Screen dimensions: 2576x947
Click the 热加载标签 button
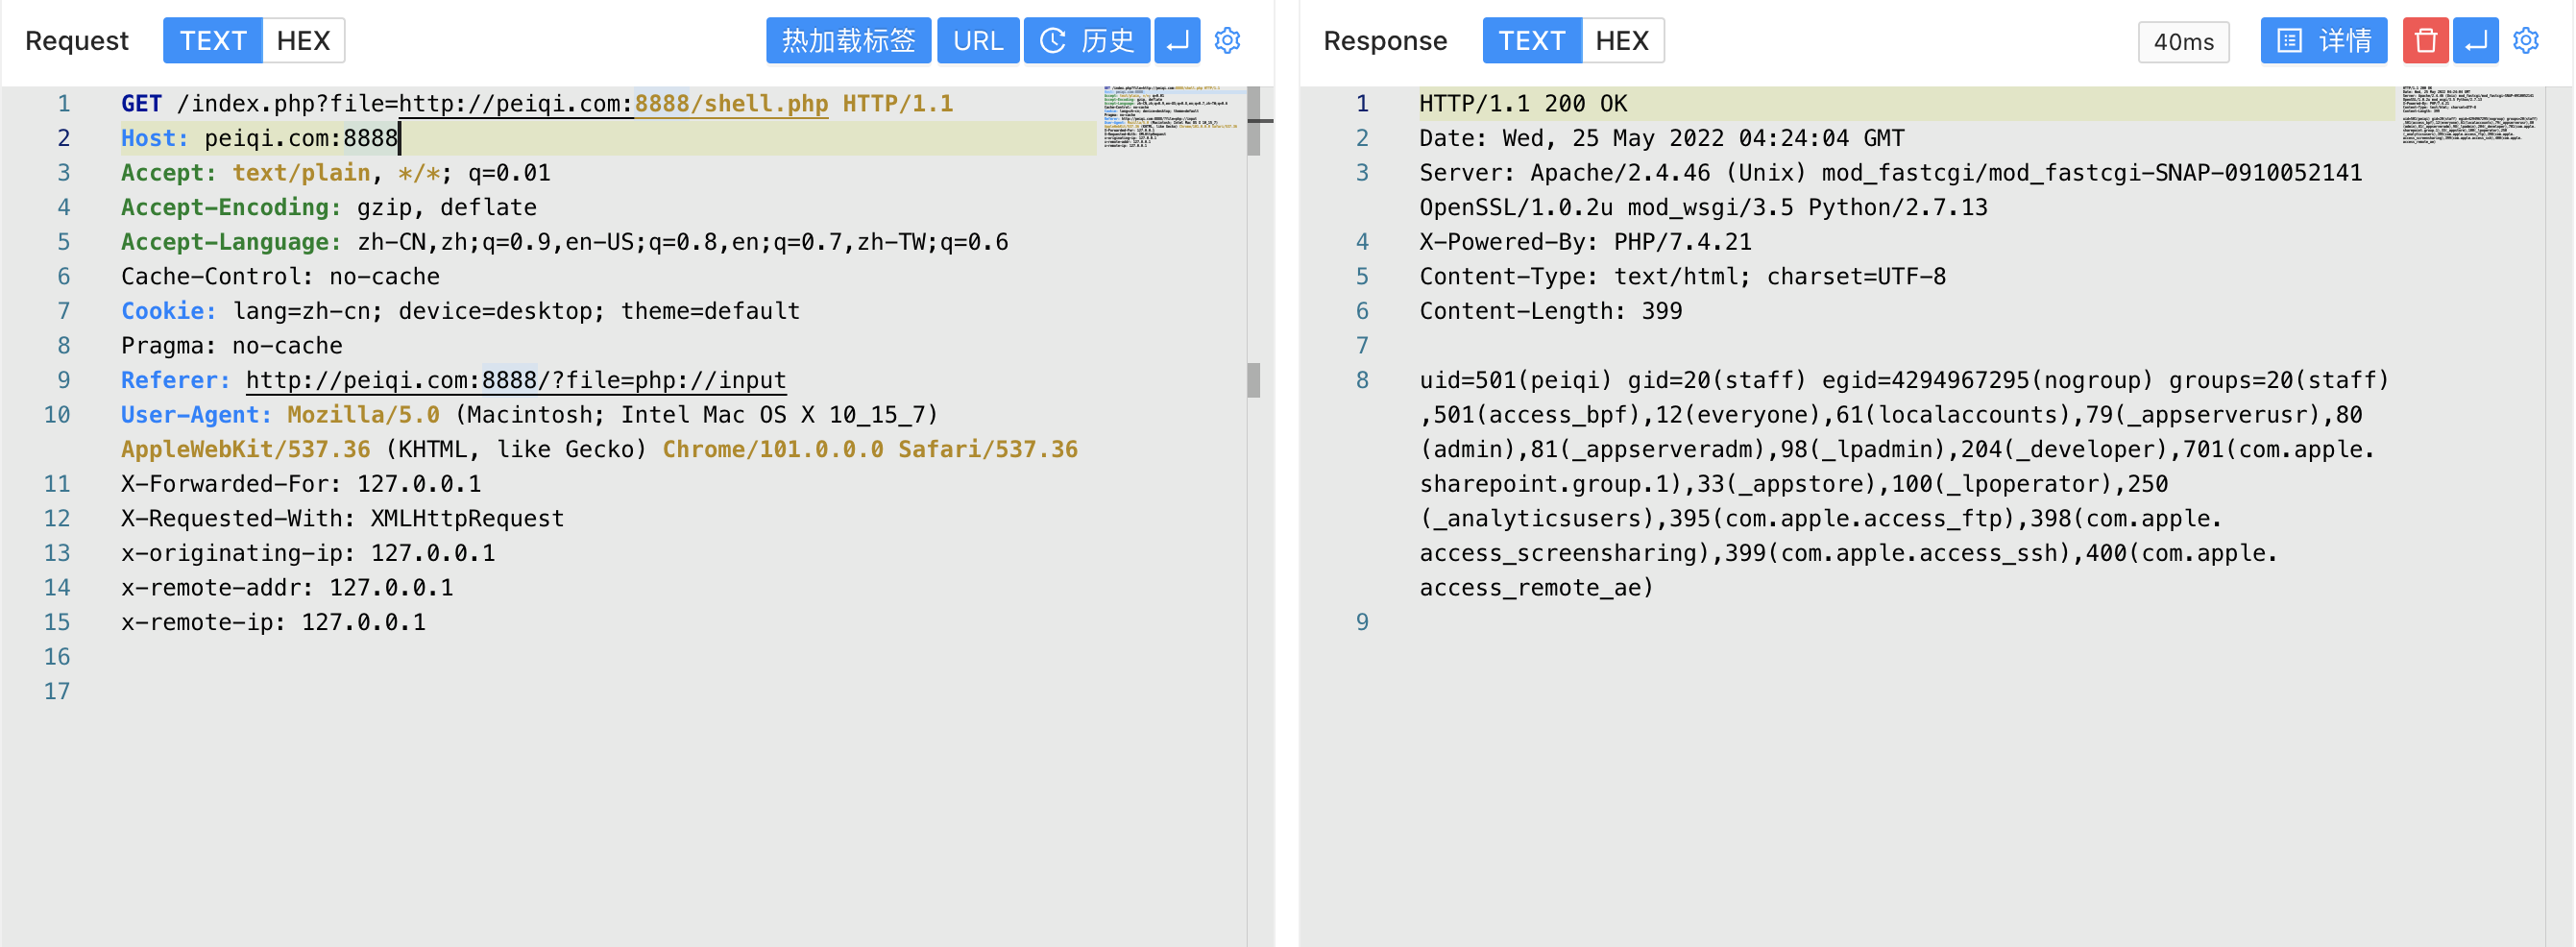[x=849, y=40]
